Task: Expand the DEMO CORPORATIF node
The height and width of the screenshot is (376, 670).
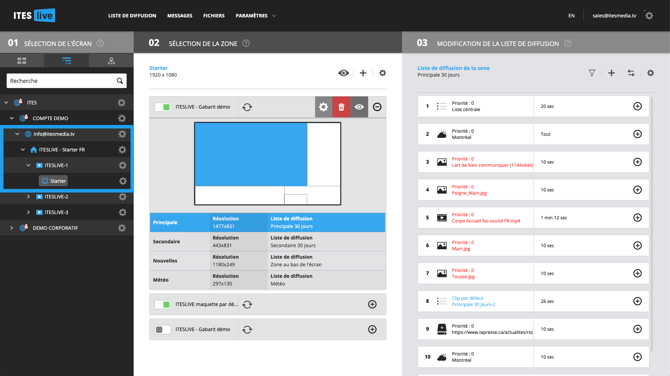Action: pos(12,228)
